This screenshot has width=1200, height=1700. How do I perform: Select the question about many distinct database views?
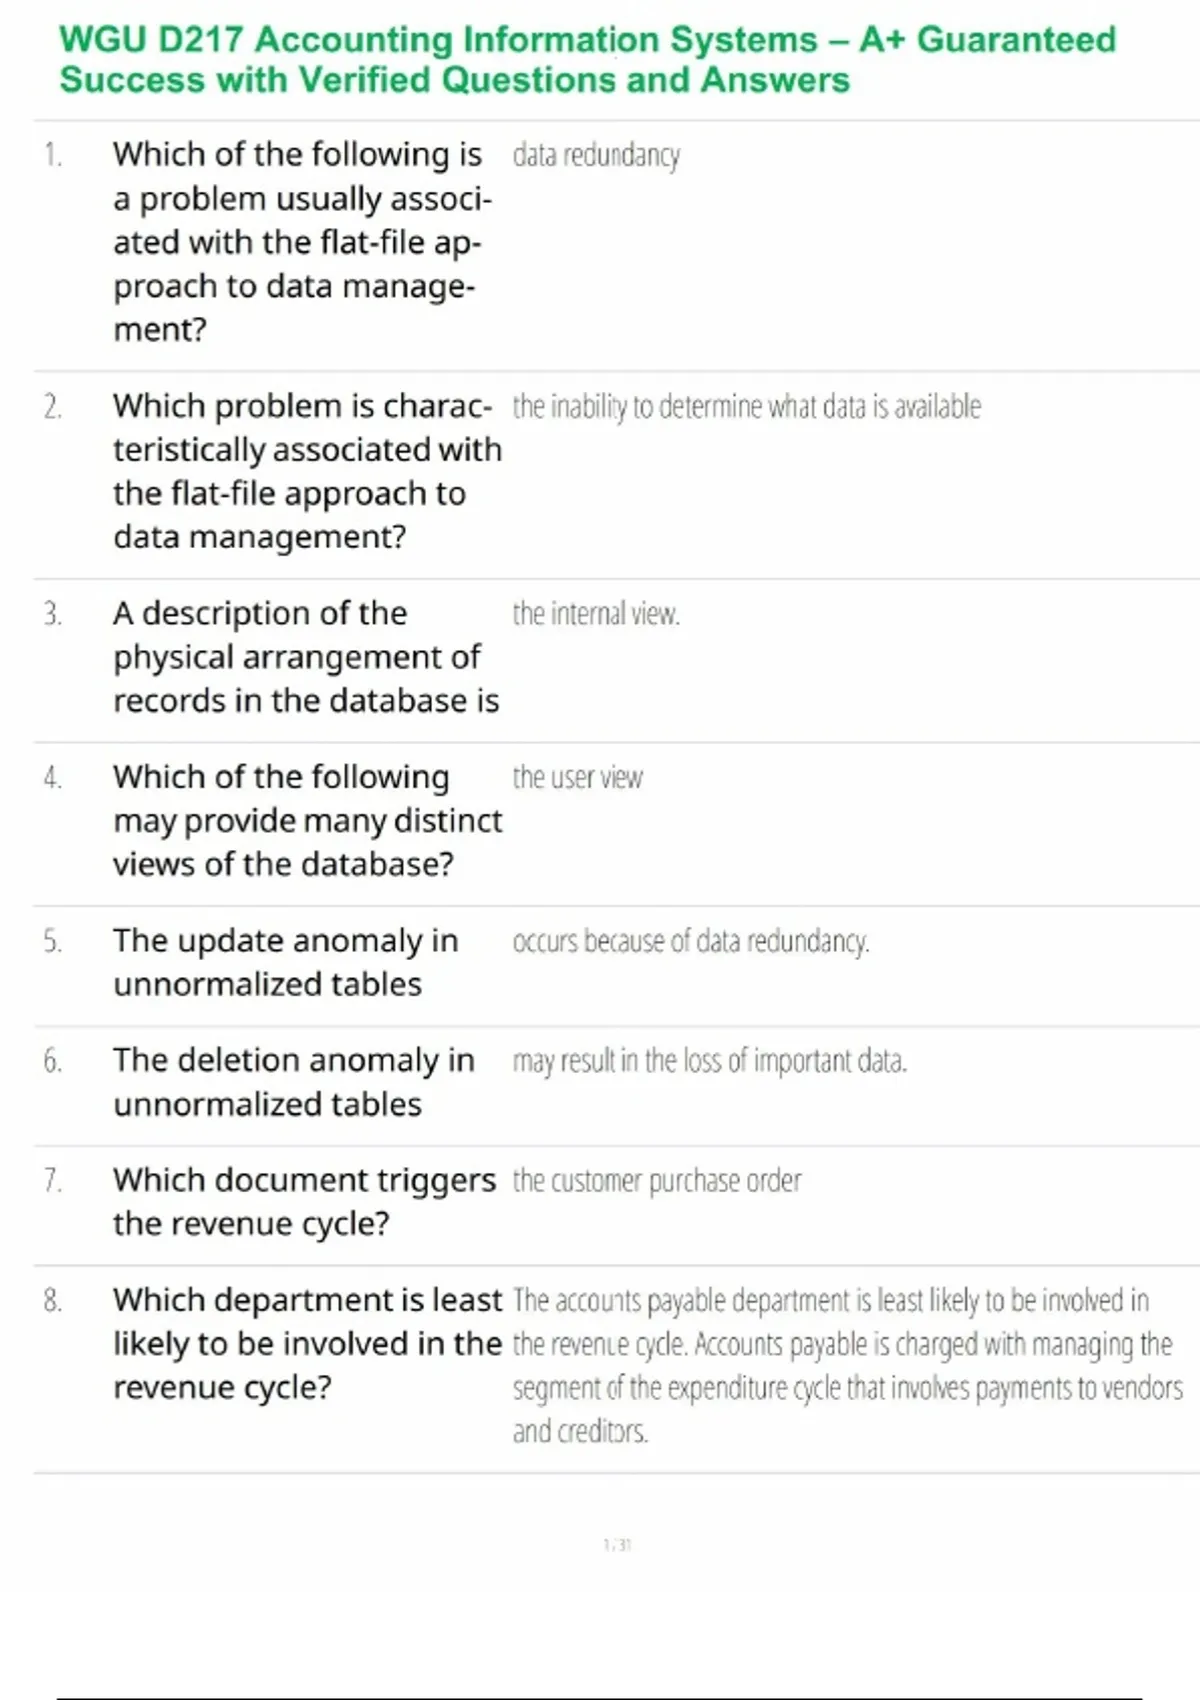(x=307, y=820)
